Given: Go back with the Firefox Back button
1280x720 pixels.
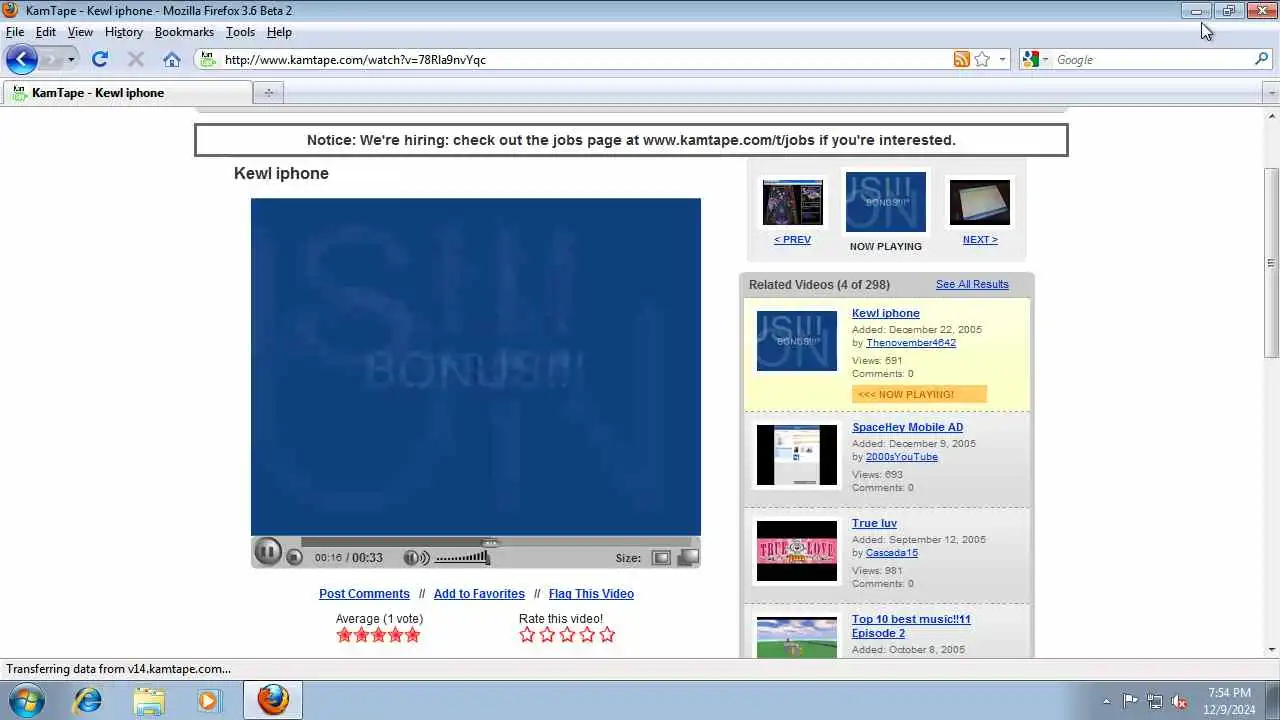Looking at the screenshot, I should pos(21,59).
